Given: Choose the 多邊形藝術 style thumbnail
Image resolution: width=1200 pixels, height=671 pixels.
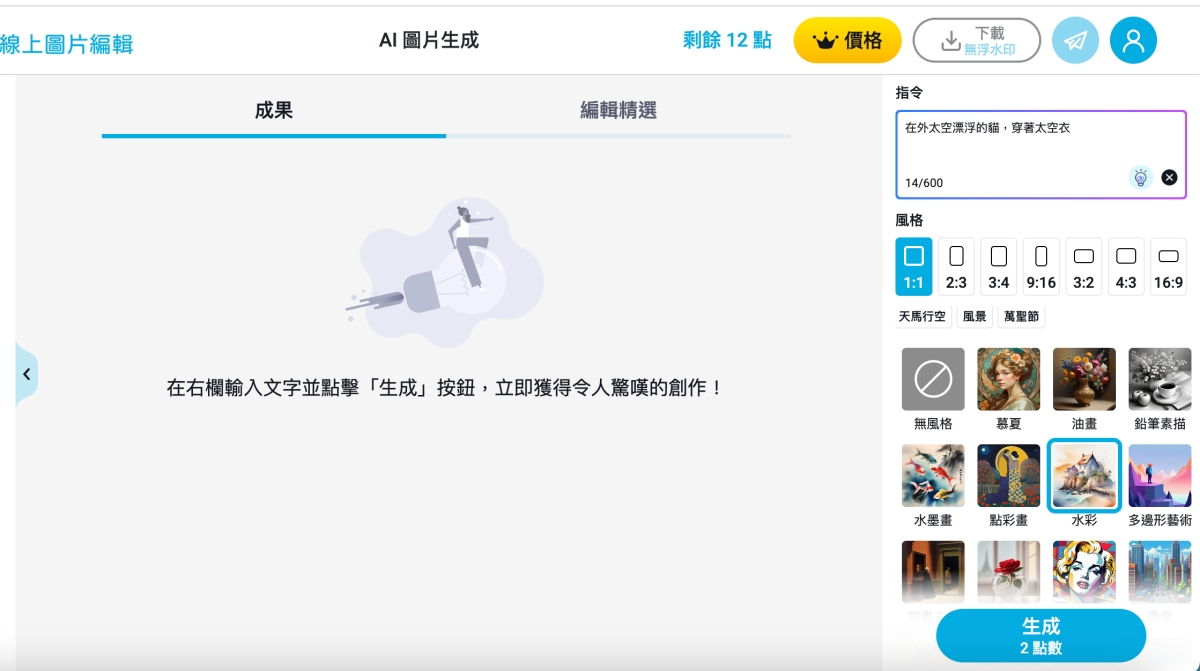Looking at the screenshot, I should click(1160, 476).
